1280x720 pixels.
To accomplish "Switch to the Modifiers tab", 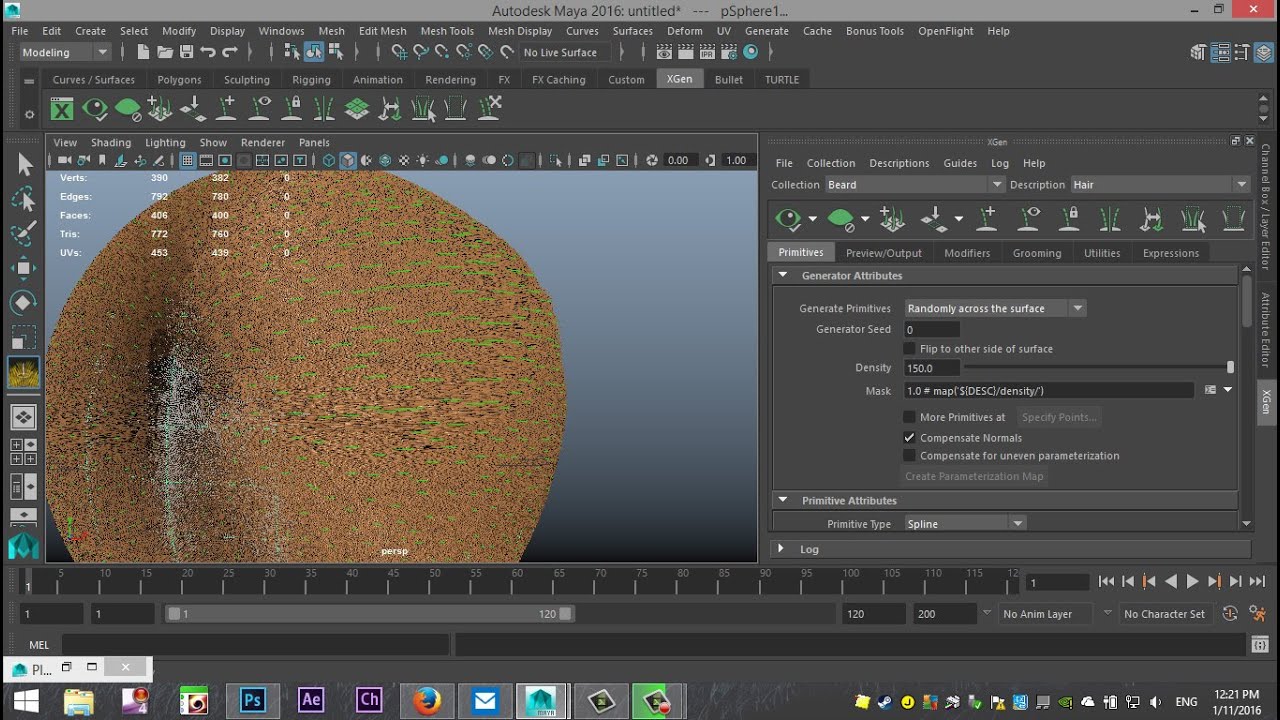I will pos(967,253).
